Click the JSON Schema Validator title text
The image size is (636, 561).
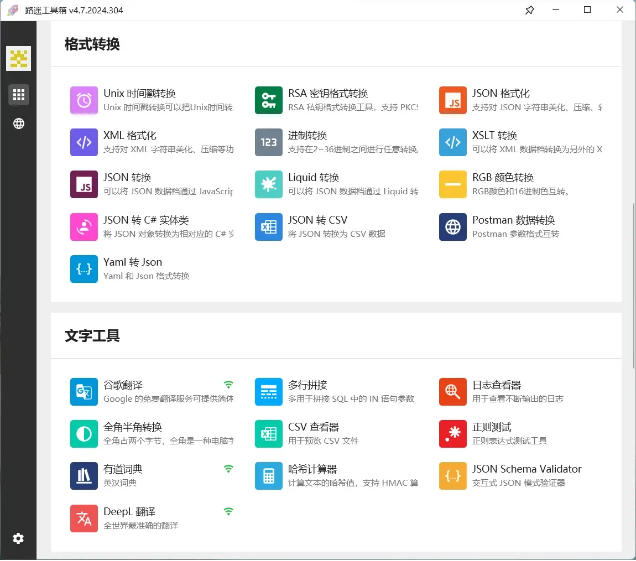527,469
